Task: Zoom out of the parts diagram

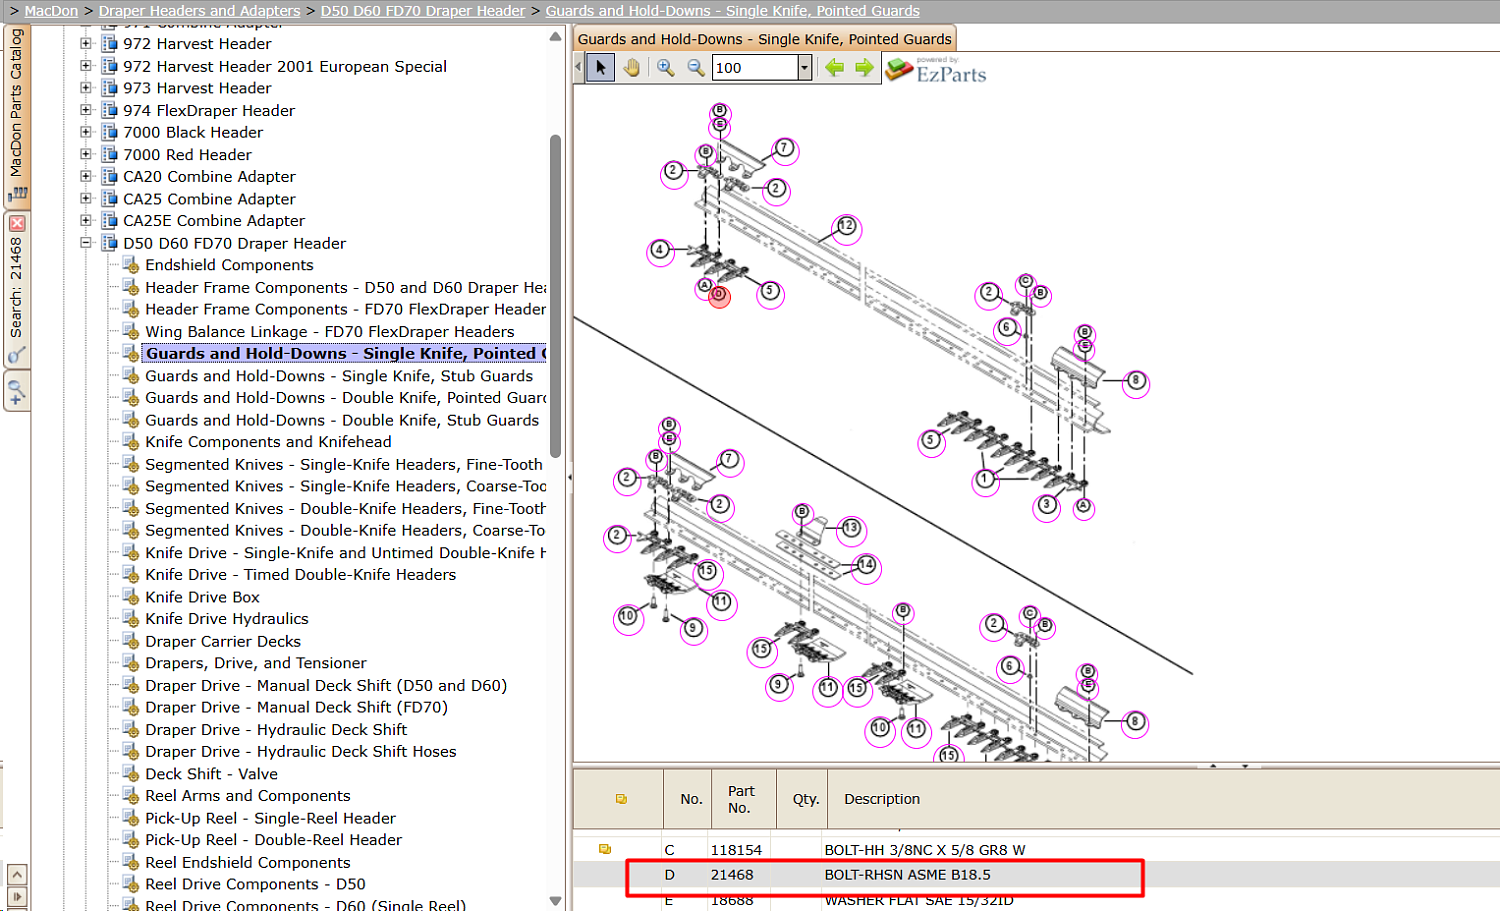Action: (695, 68)
